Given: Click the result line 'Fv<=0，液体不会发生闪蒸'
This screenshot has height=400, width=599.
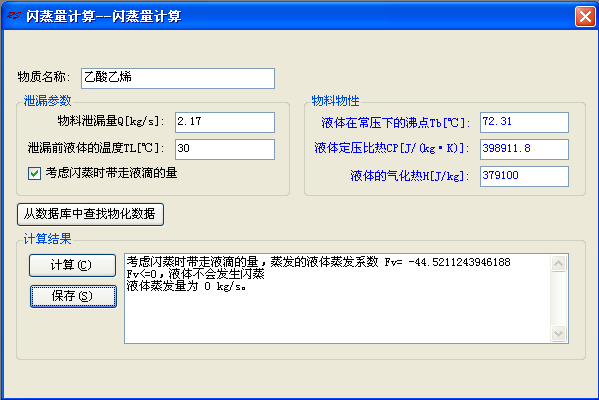Looking at the screenshot, I should pos(195,274).
